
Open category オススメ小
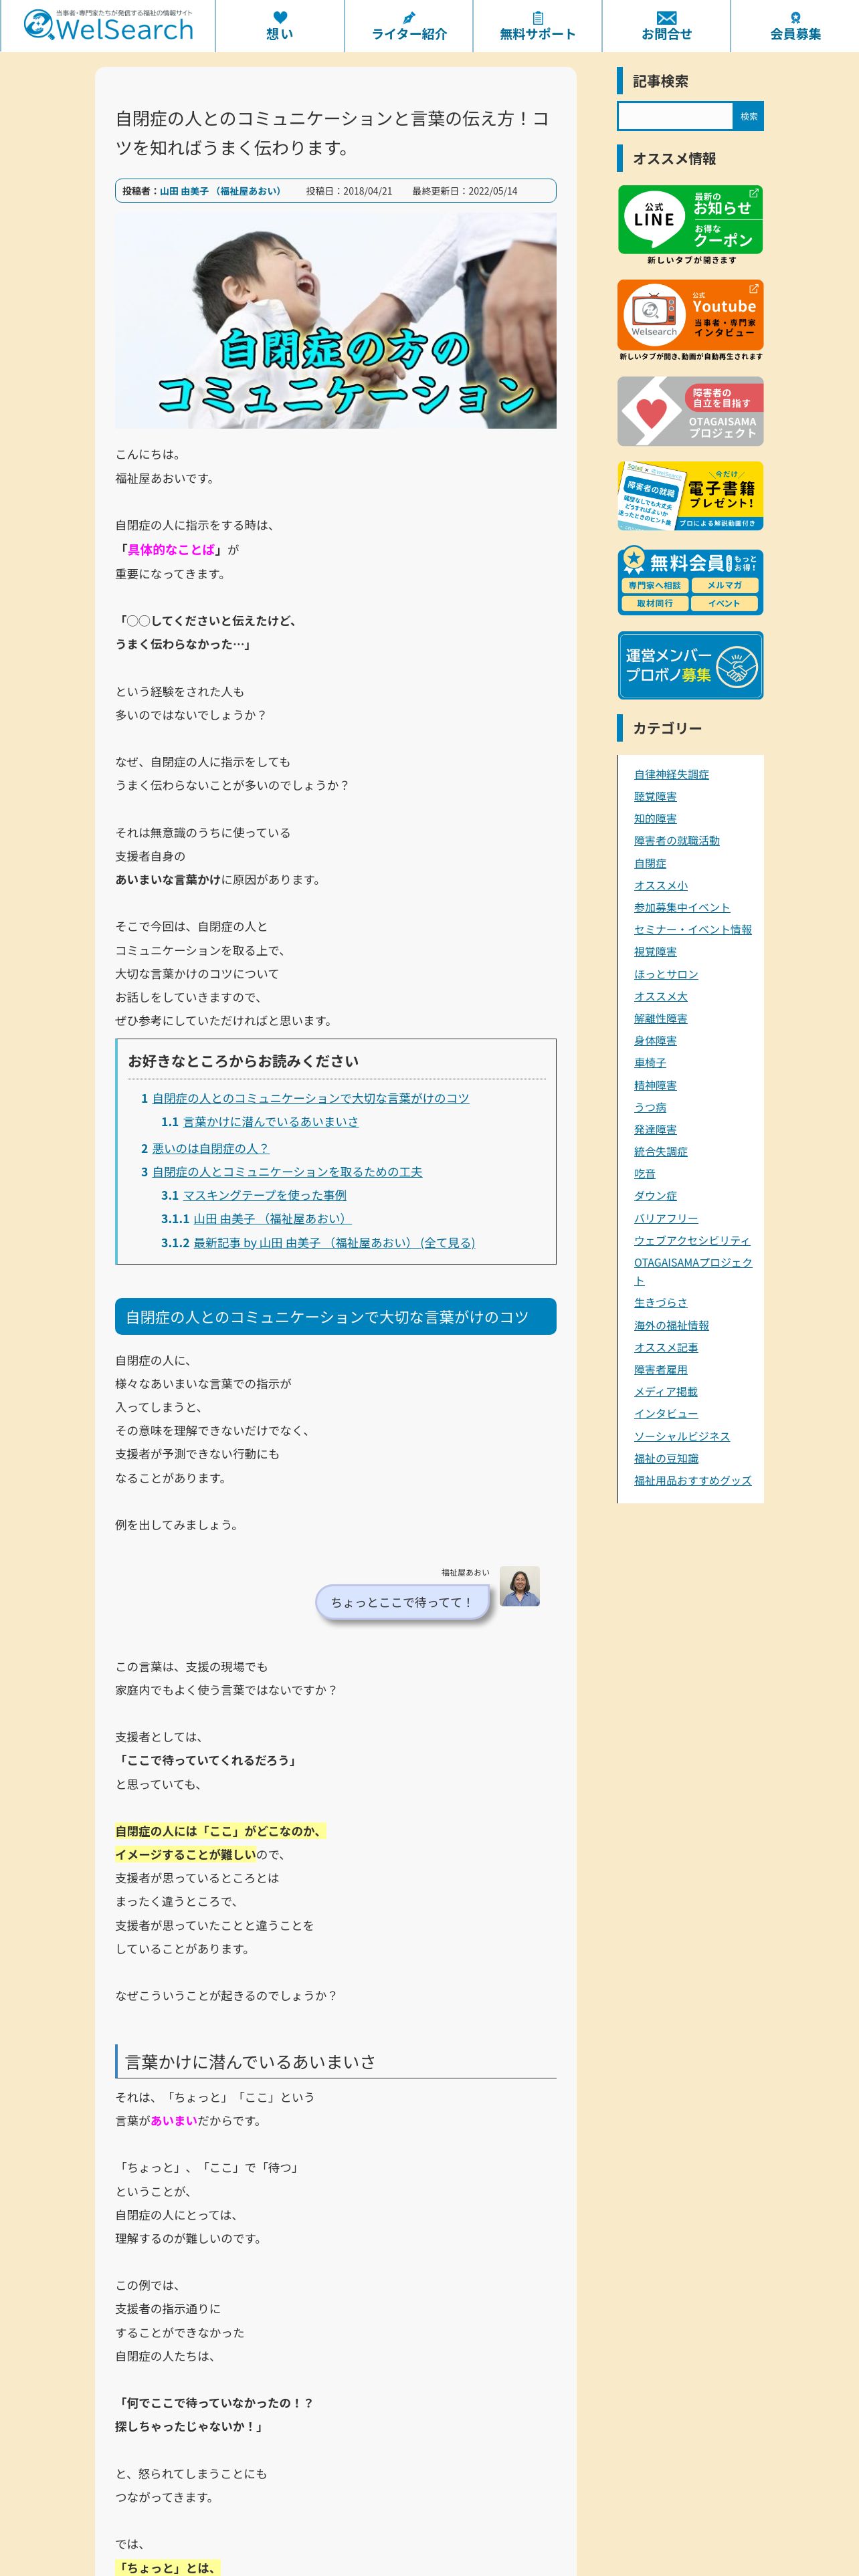660,885
